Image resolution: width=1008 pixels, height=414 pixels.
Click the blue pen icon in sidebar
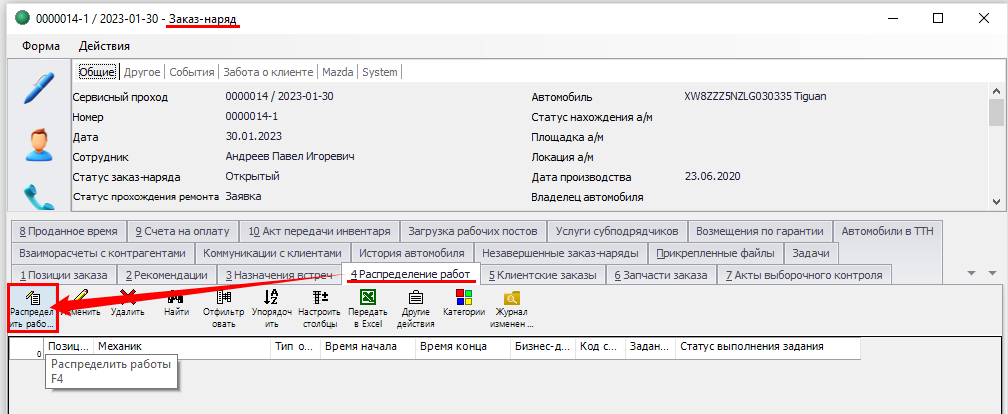pos(39,88)
